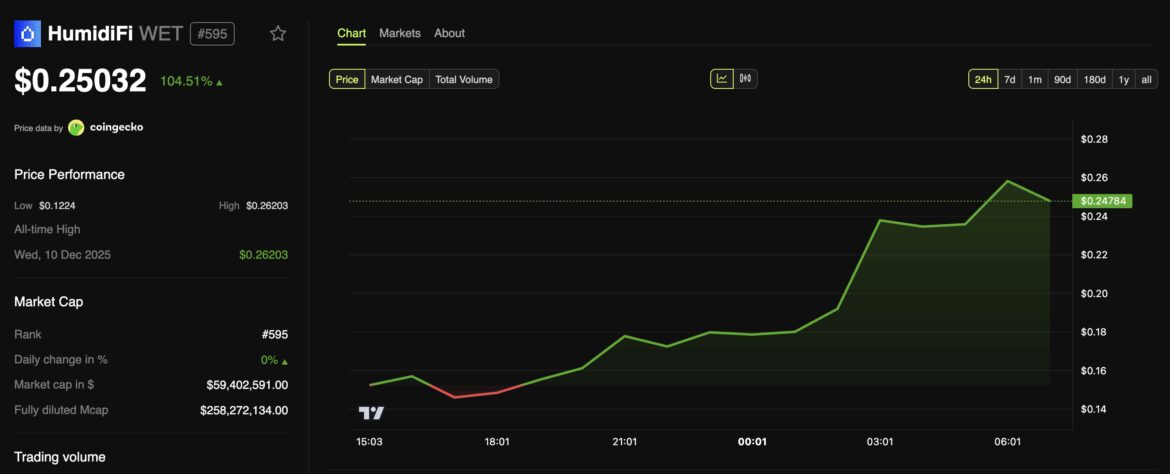The height and width of the screenshot is (474, 1170).
Task: Click the #595 rank badge
Action: [x=212, y=34]
